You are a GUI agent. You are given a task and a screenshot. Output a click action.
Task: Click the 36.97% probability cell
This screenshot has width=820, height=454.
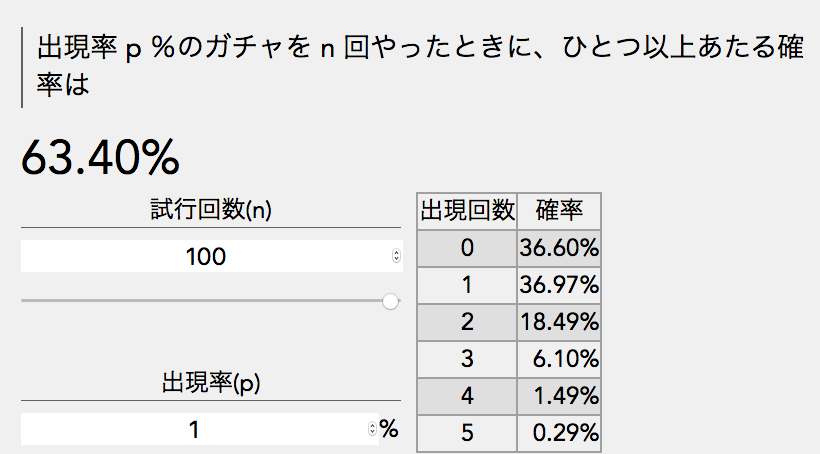click(x=559, y=286)
